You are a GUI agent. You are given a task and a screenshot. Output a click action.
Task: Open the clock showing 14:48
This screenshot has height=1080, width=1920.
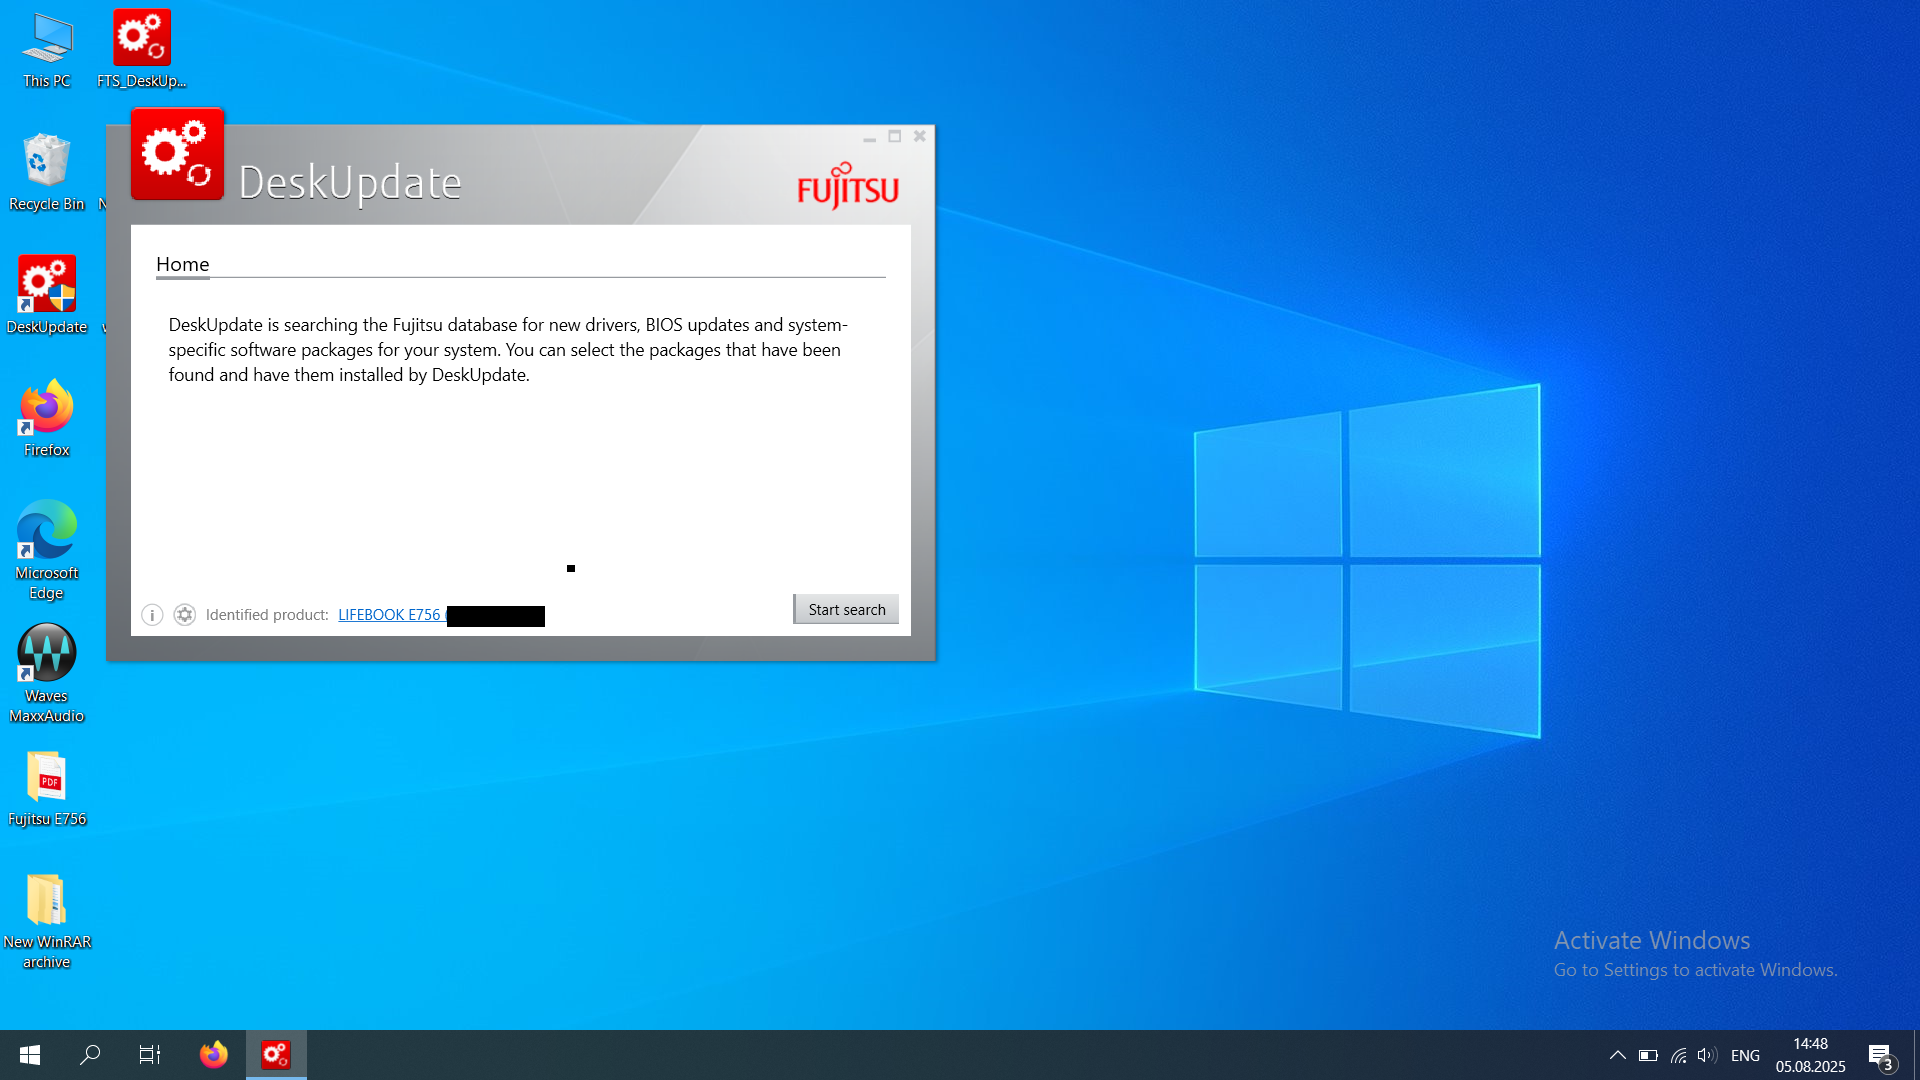(1810, 1055)
